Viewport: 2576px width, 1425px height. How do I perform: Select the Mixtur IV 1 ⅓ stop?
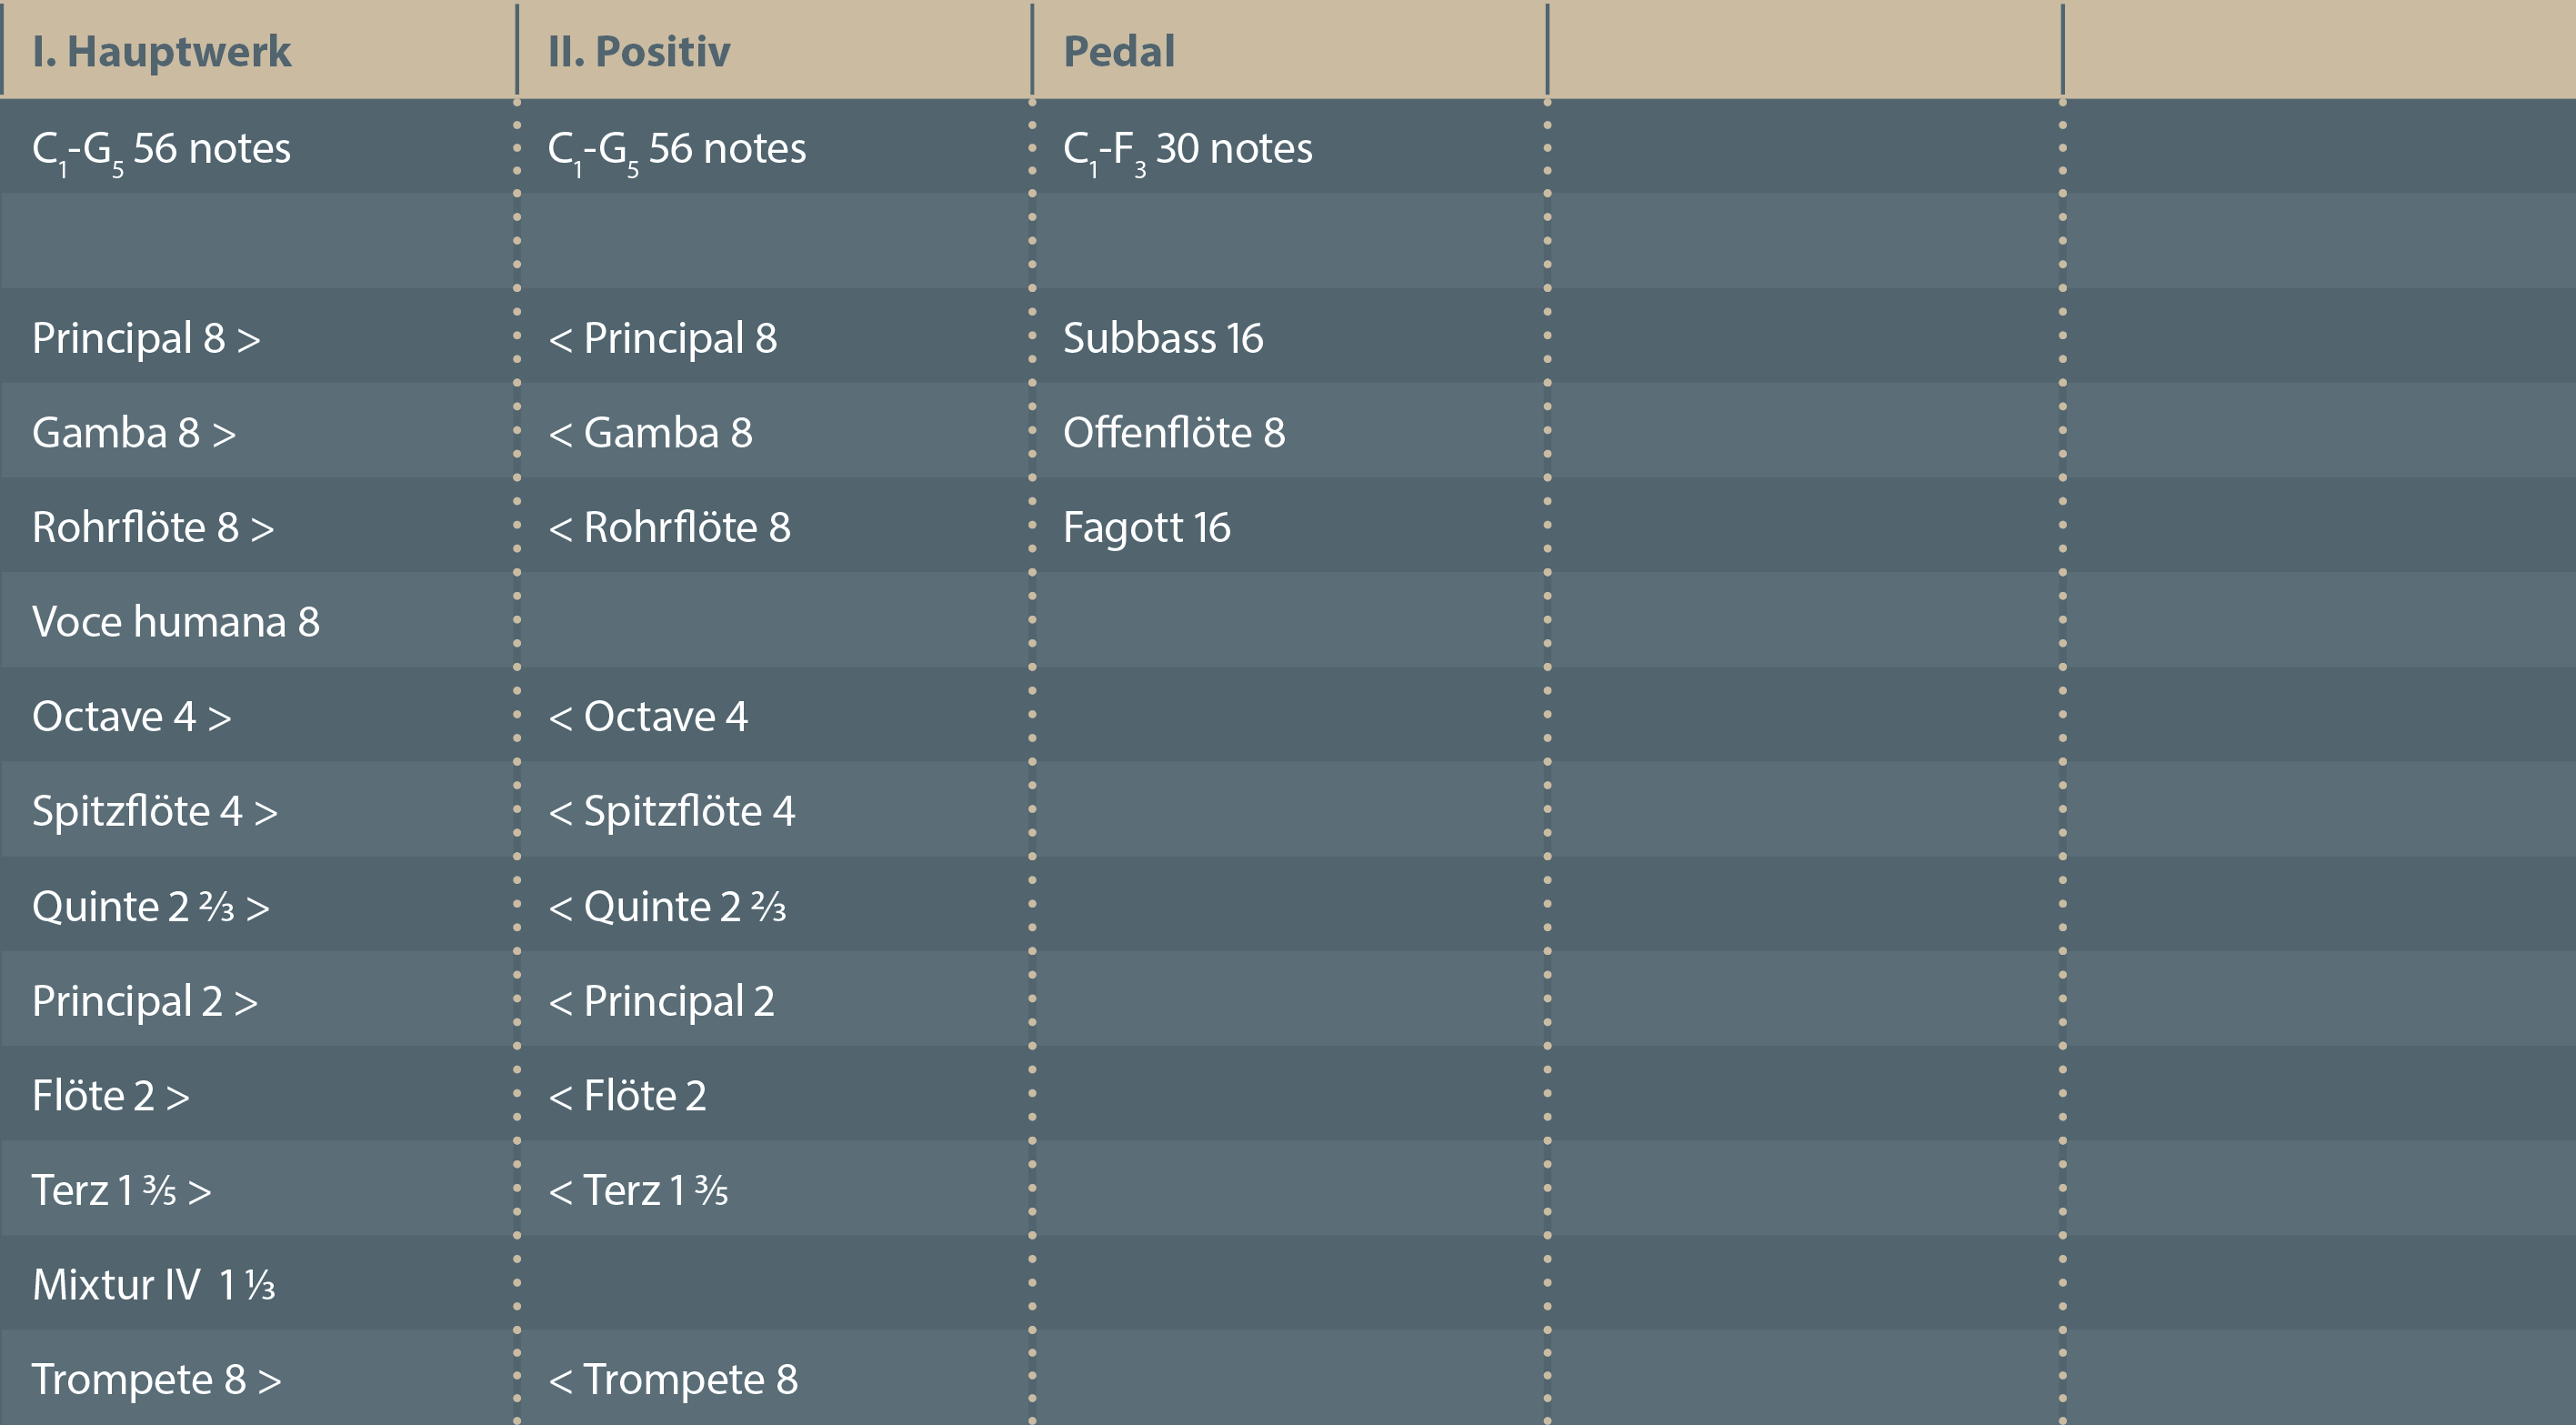tap(153, 1285)
